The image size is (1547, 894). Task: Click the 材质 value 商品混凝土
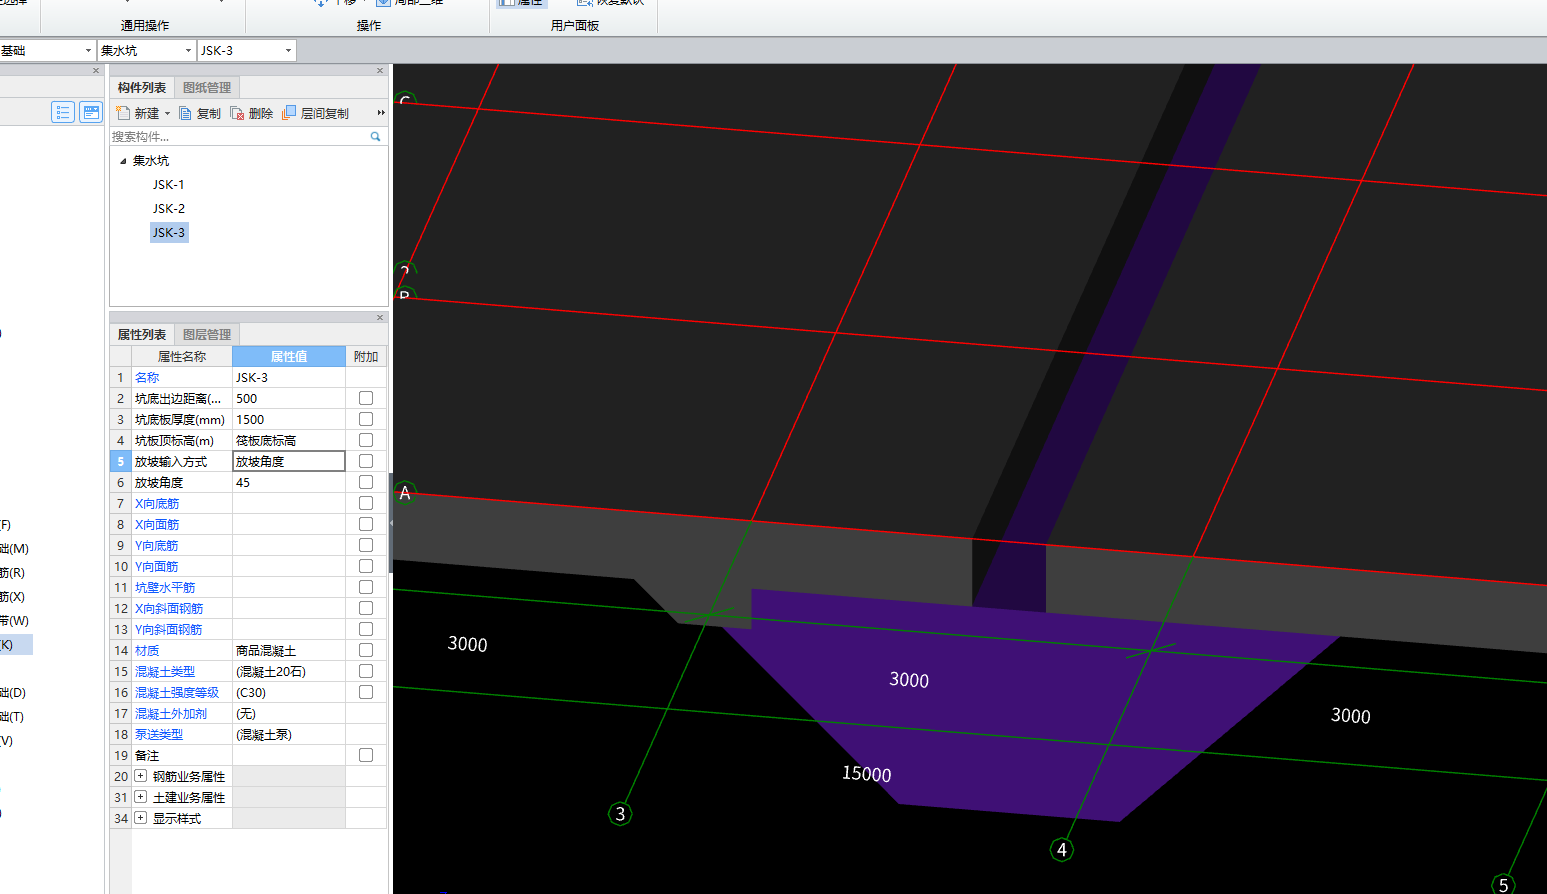pos(289,650)
